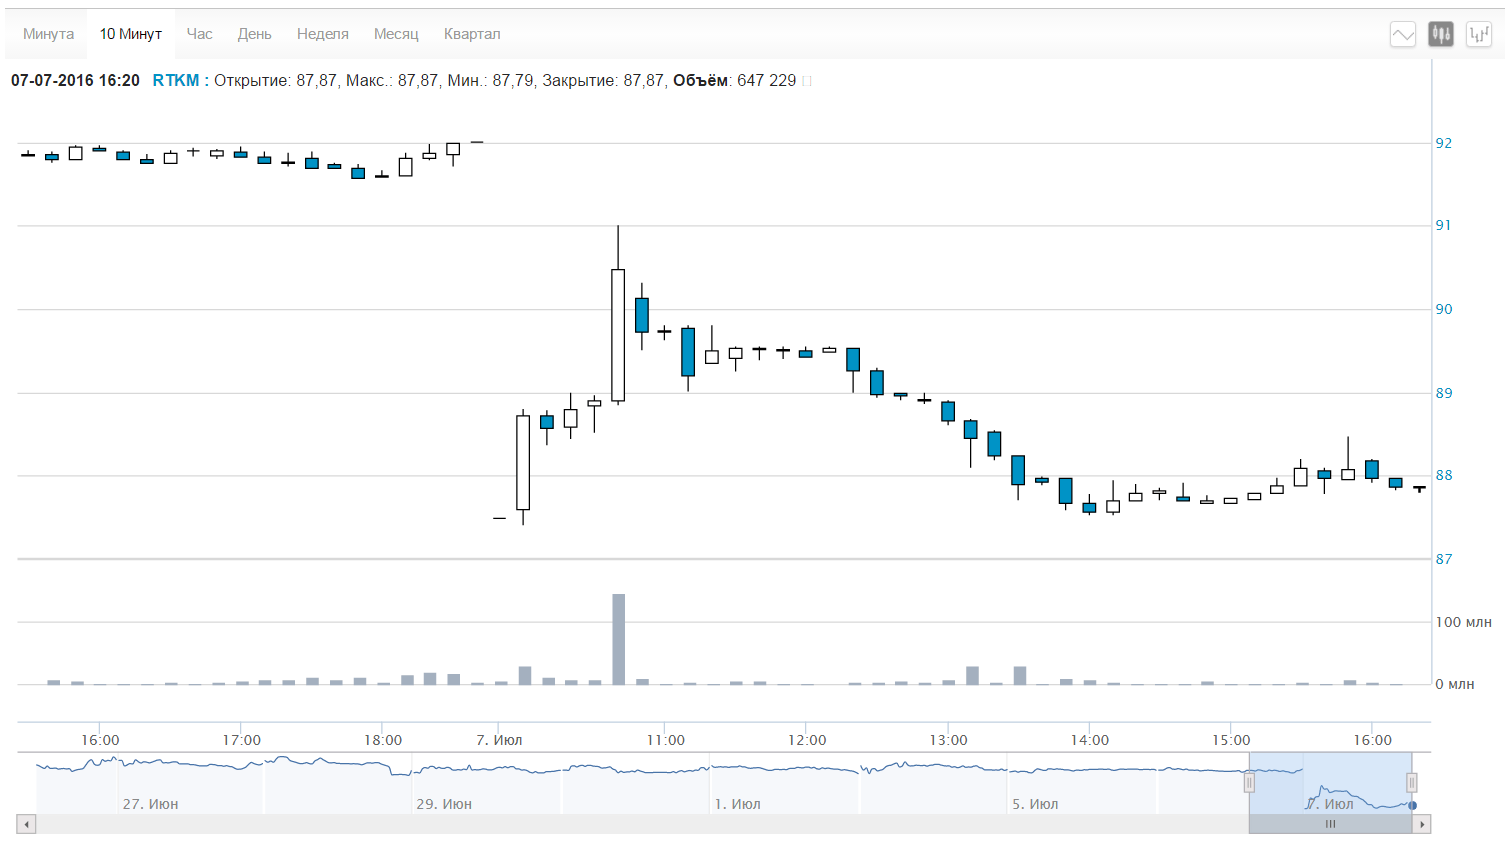
Task: Click the navigator scroll right arrow
Action: [1422, 824]
